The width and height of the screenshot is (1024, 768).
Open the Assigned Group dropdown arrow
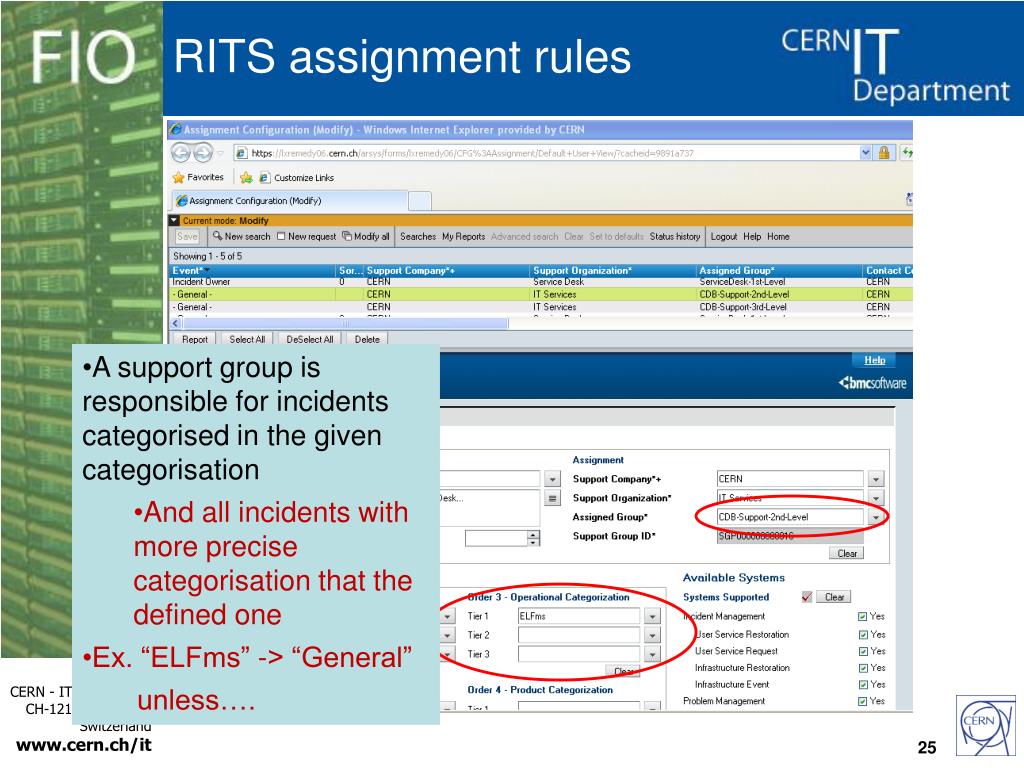pyautogui.click(x=875, y=517)
